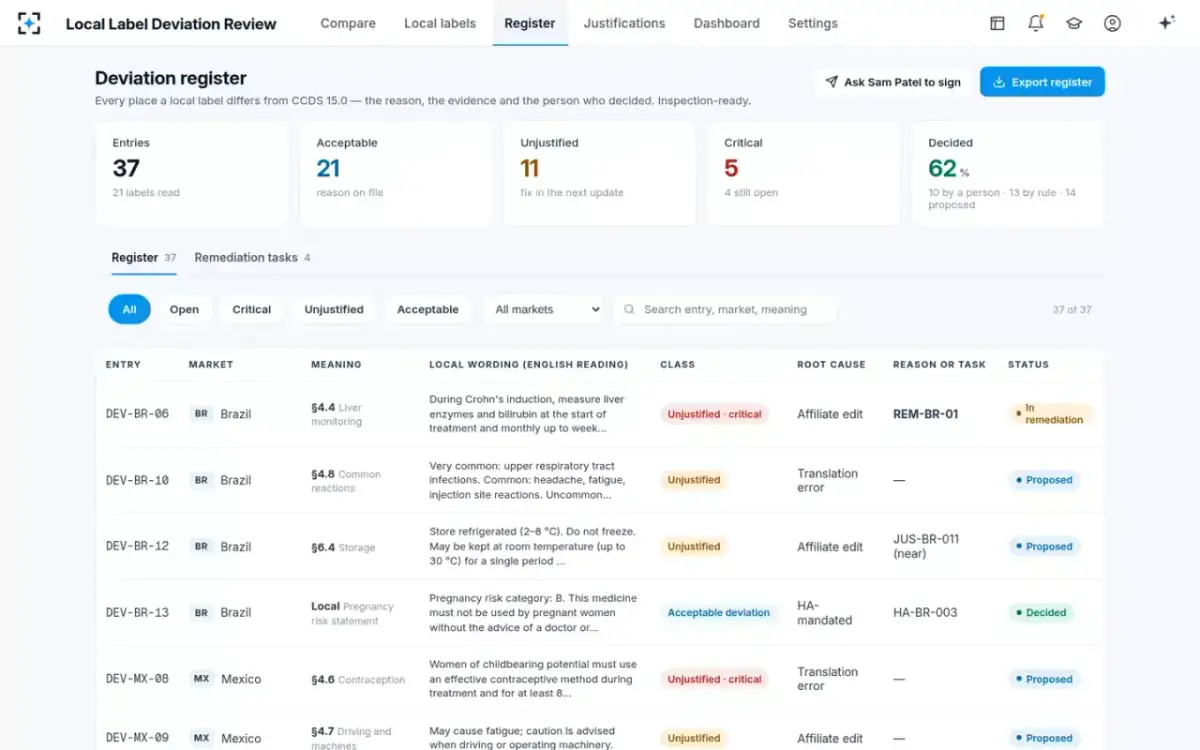
Task: Click the search magnifier icon
Action: 629,310
